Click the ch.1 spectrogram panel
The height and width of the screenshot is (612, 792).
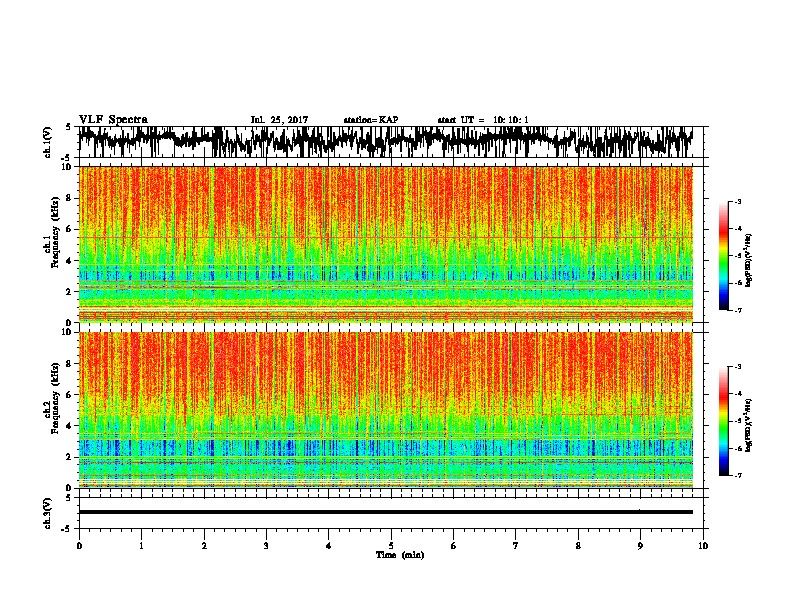tap(386, 244)
